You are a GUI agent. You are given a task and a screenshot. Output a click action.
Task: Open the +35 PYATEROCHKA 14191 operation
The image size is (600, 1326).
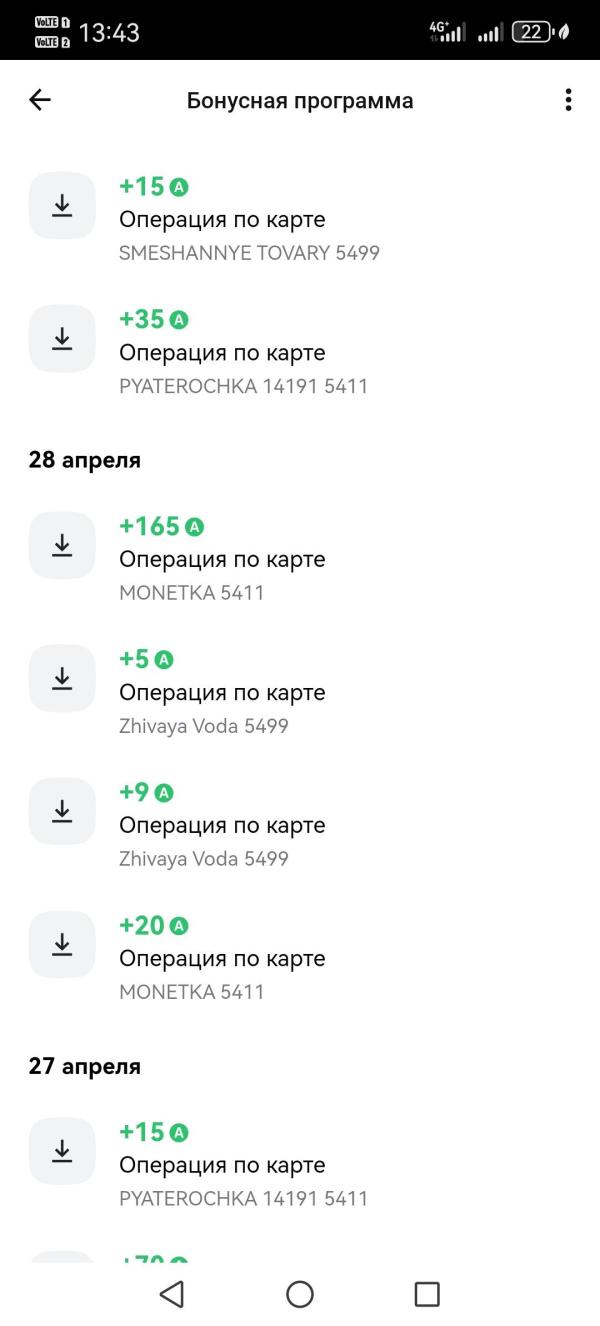(300, 352)
